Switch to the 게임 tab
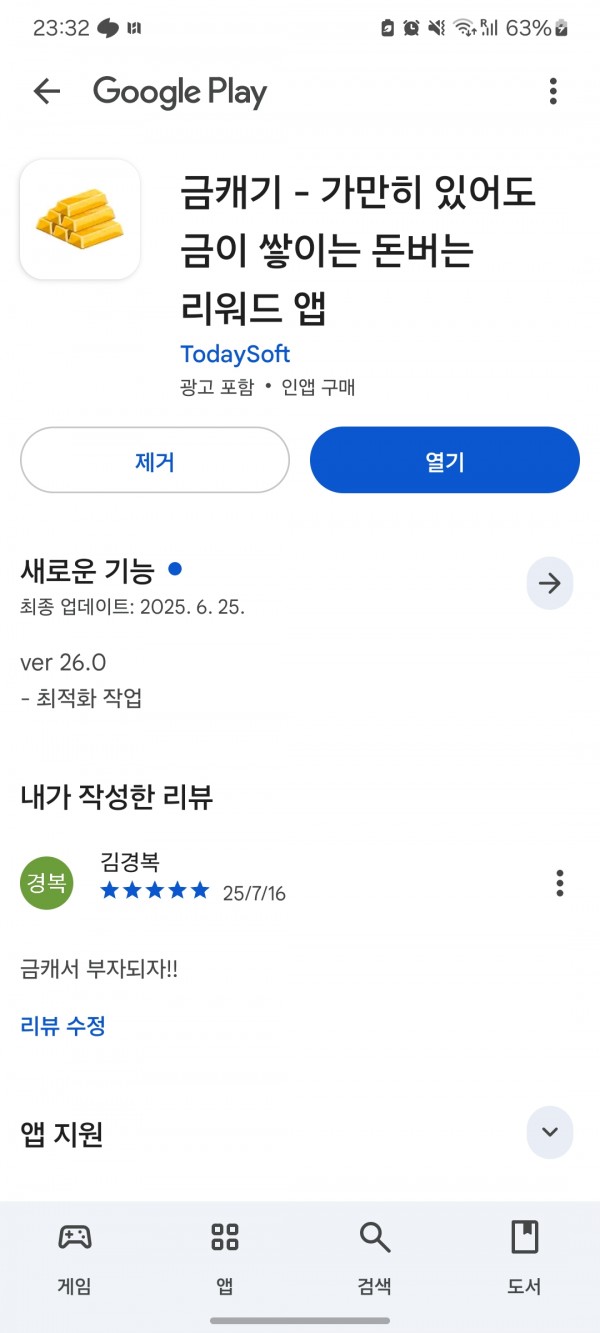Image resolution: width=600 pixels, height=1333 pixels. [75, 1258]
